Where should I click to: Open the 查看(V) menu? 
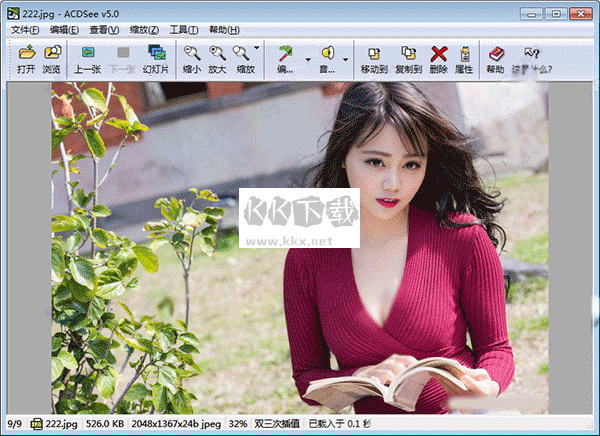[x=105, y=30]
